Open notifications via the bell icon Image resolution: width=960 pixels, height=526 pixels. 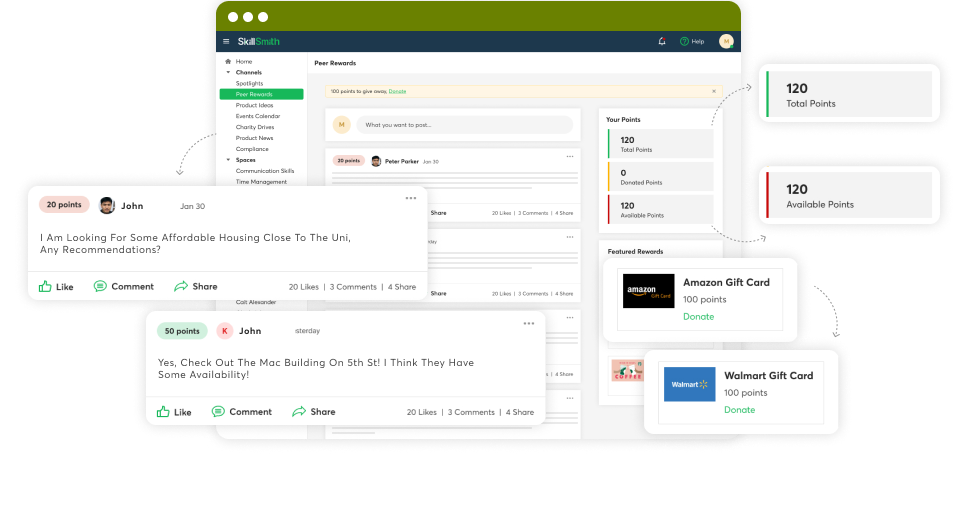pyautogui.click(x=662, y=41)
